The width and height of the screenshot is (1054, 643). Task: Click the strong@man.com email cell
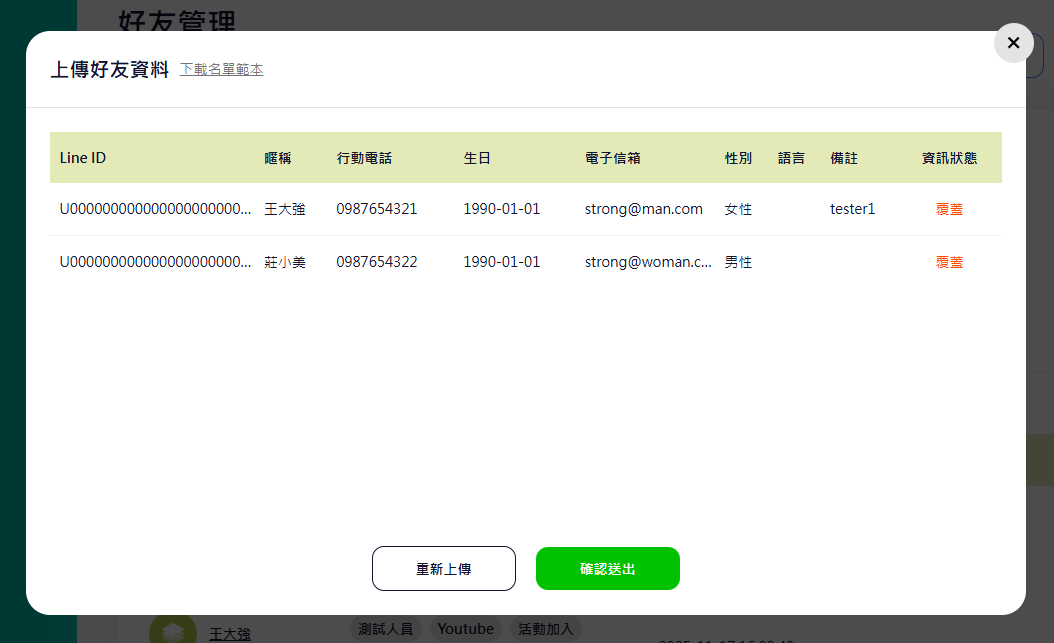point(643,210)
